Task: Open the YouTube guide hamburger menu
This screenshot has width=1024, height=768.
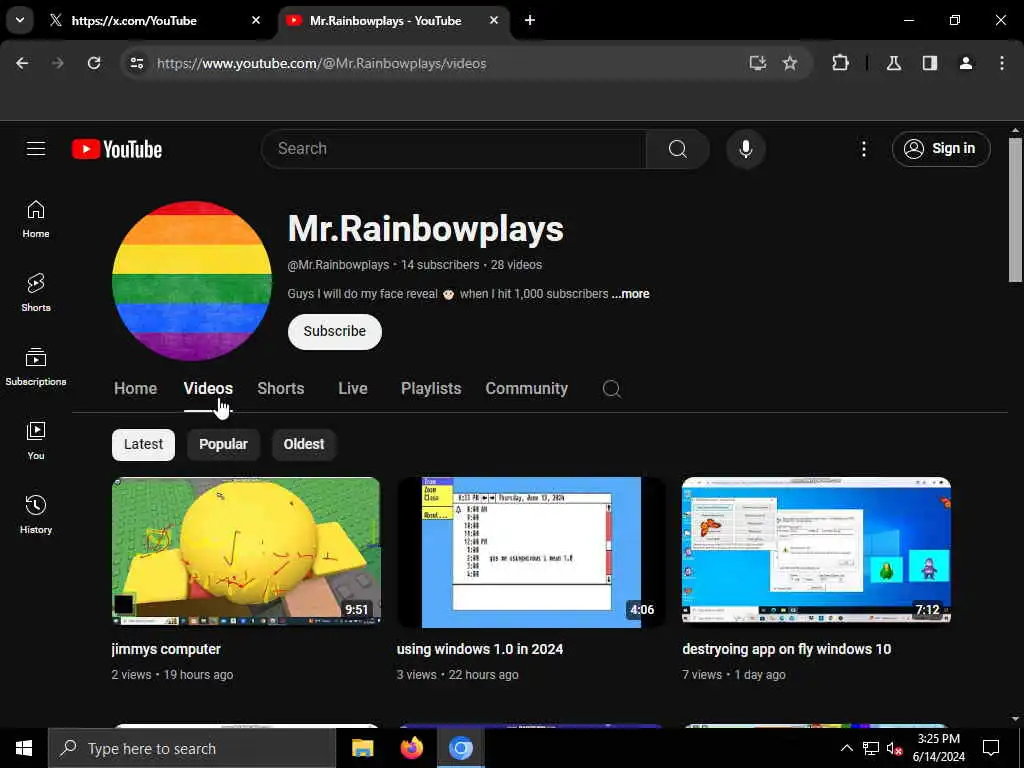Action: tap(36, 149)
